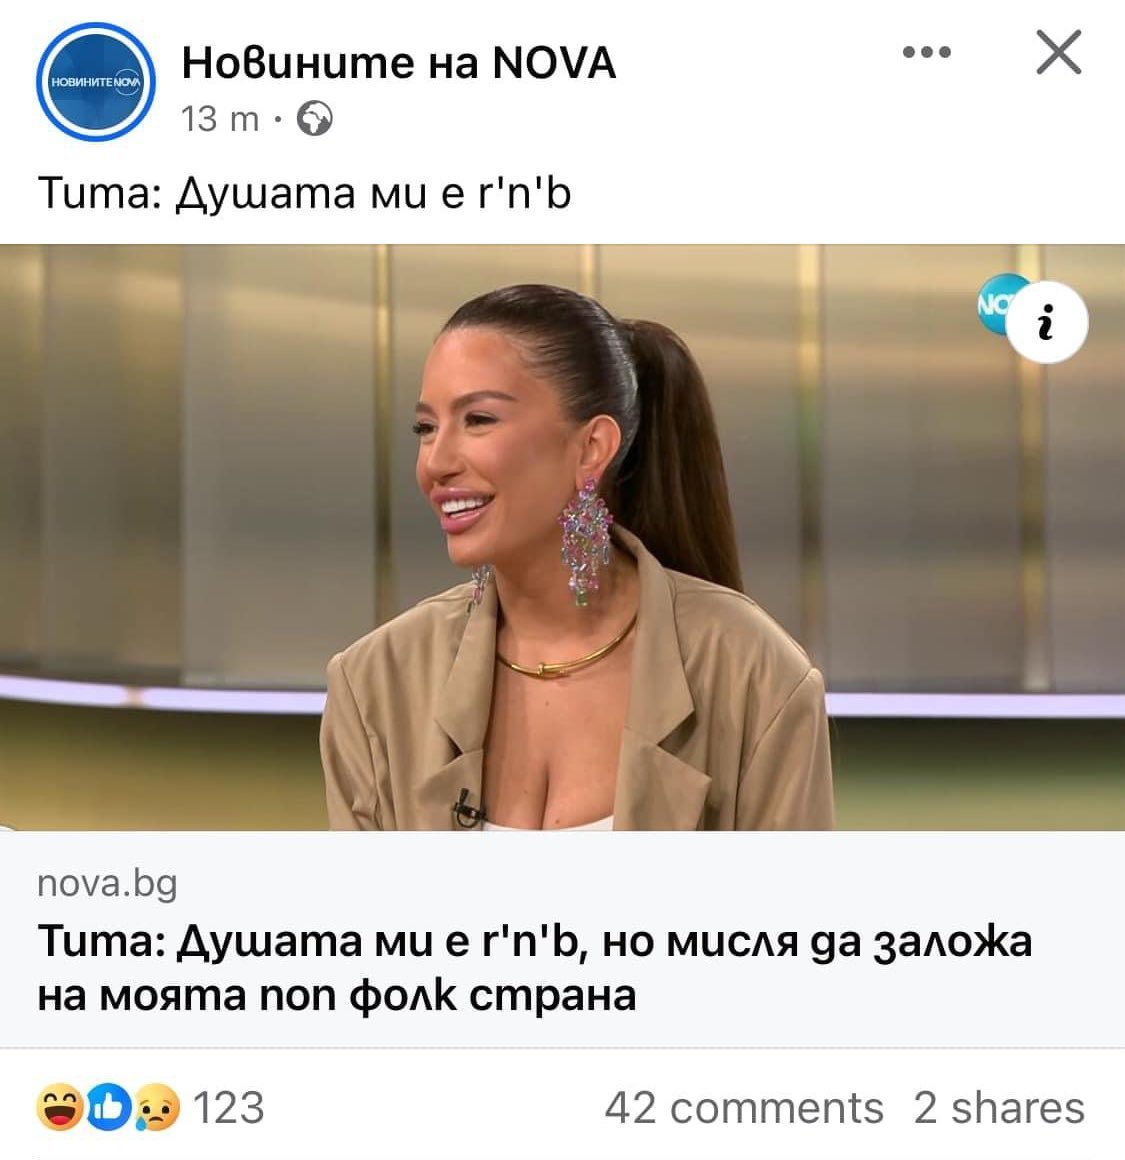Close the post with the X

(x=1058, y=52)
